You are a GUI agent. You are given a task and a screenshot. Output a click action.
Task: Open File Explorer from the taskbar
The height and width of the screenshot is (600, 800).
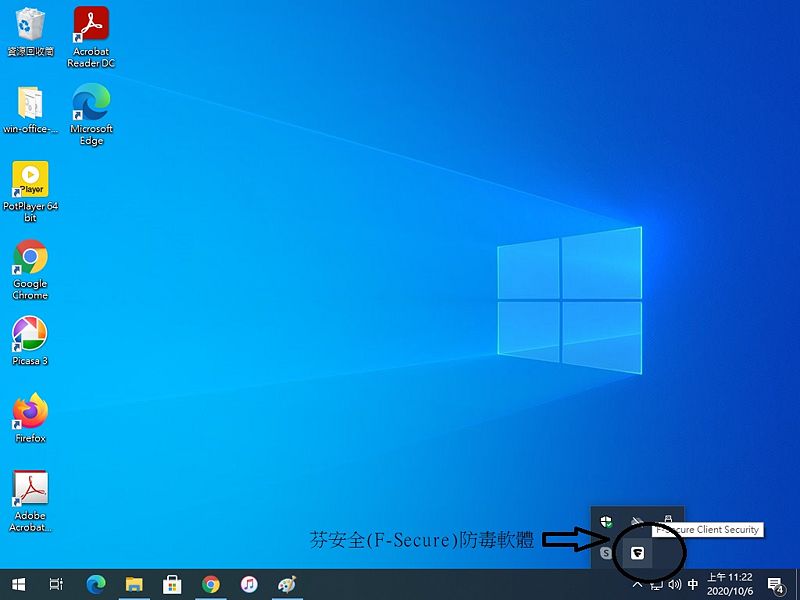point(134,584)
